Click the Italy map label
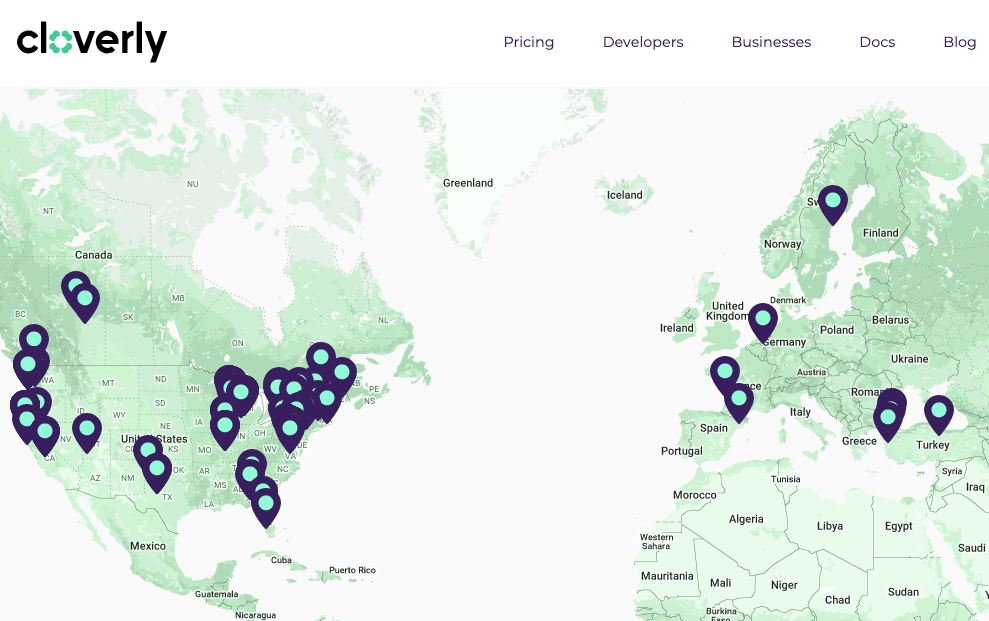The image size is (989, 621). 800,412
